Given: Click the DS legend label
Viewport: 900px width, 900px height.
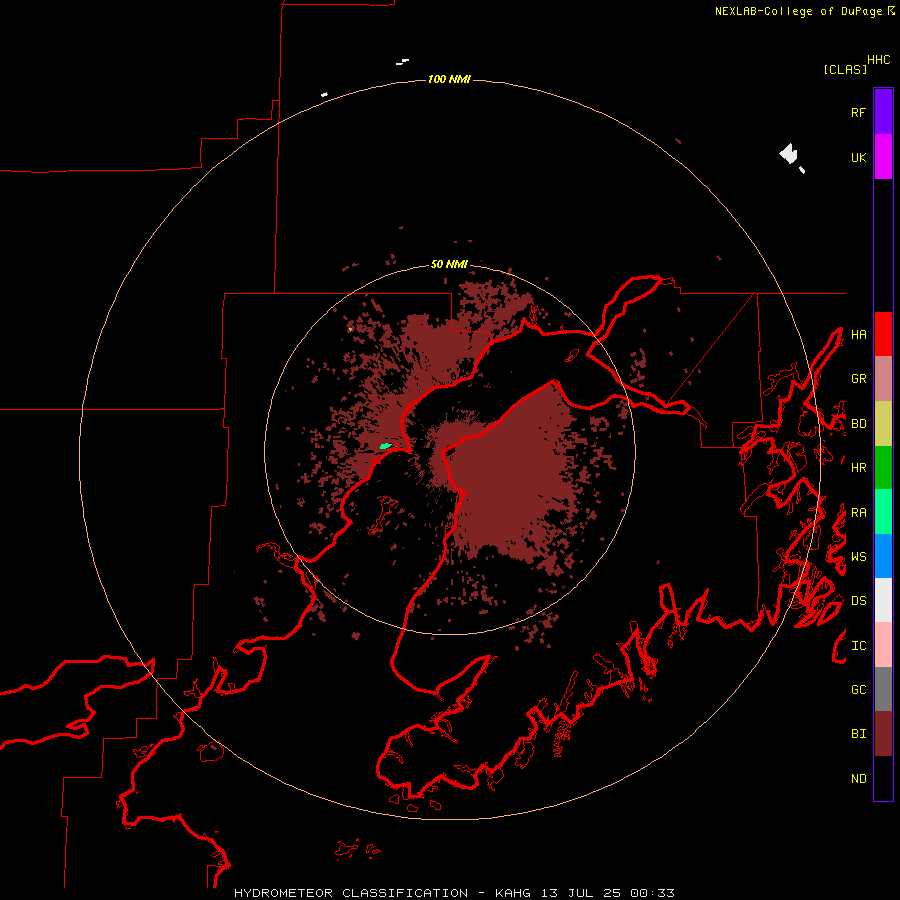Looking at the screenshot, I should [x=858, y=601].
